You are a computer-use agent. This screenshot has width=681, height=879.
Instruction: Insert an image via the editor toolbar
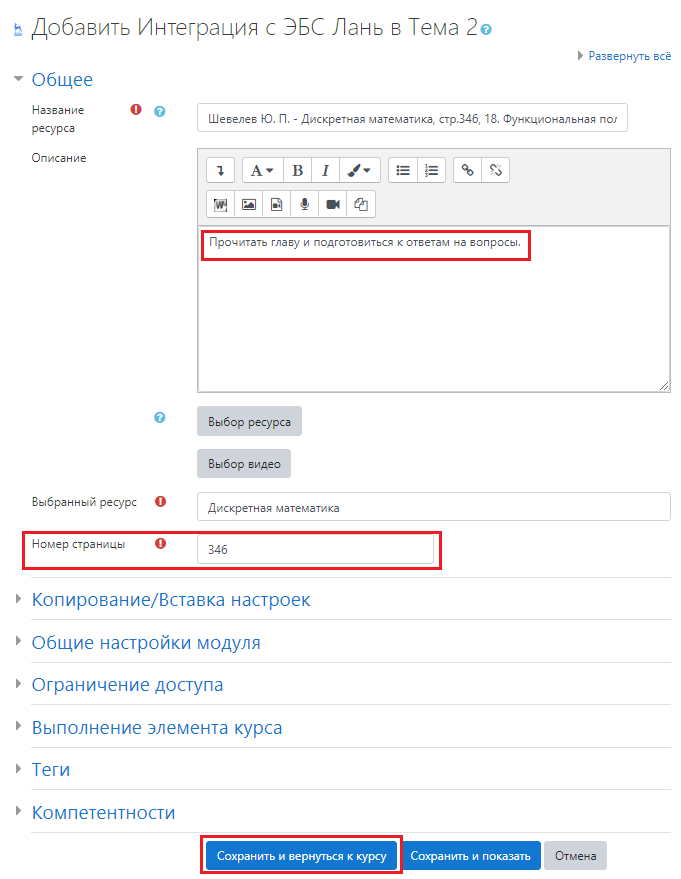[249, 204]
